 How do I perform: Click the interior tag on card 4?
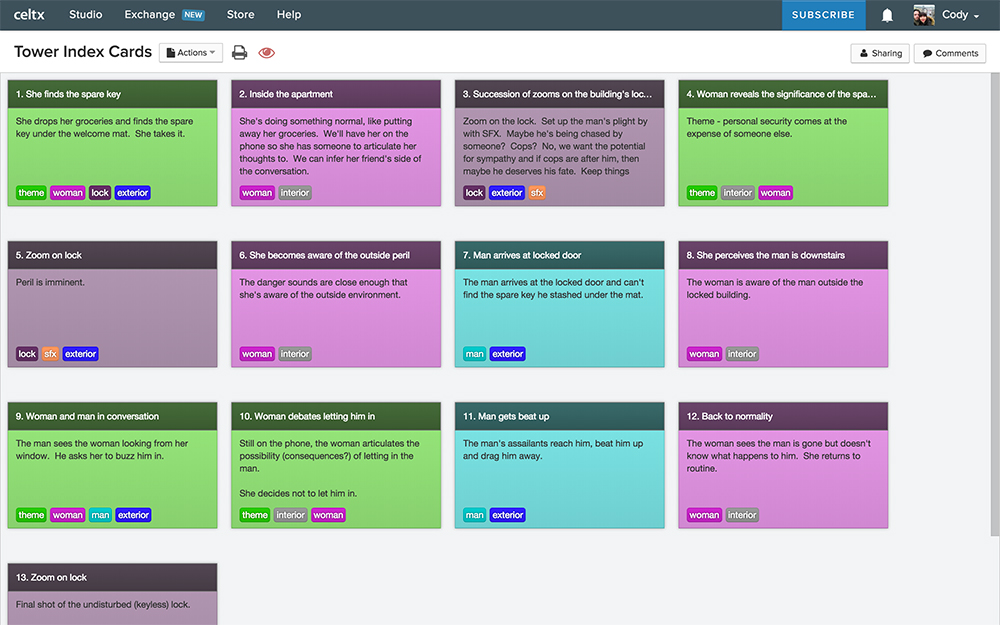738,193
